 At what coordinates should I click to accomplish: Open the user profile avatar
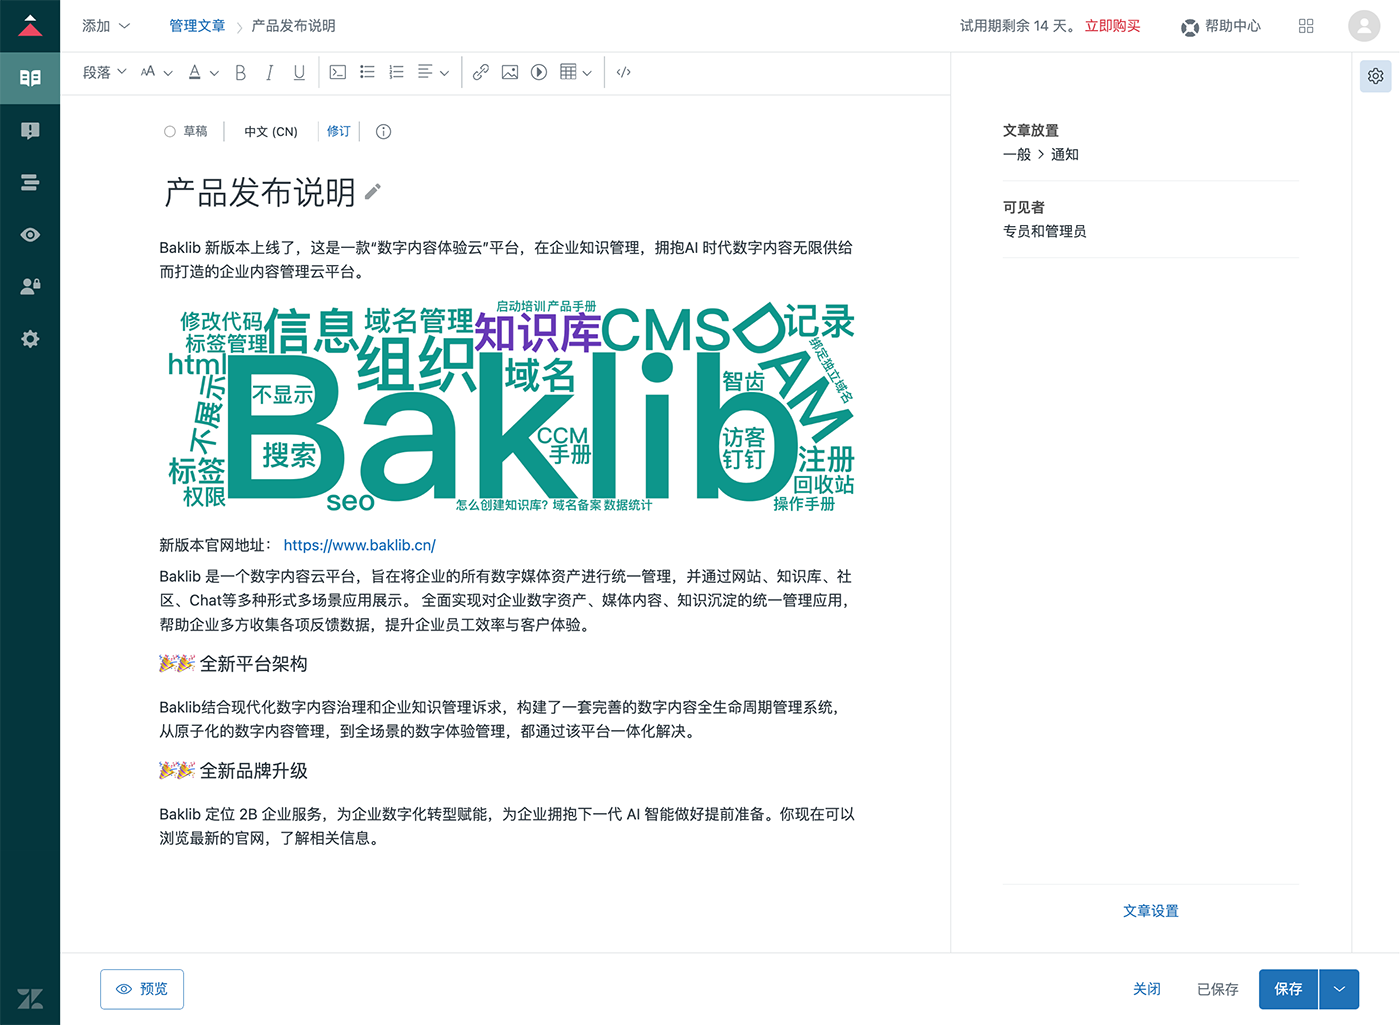(1364, 26)
